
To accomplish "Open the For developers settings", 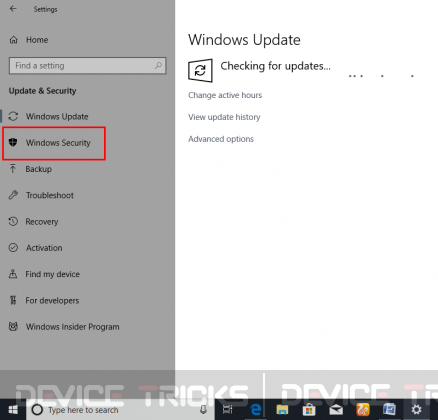I will pyautogui.click(x=52, y=301).
